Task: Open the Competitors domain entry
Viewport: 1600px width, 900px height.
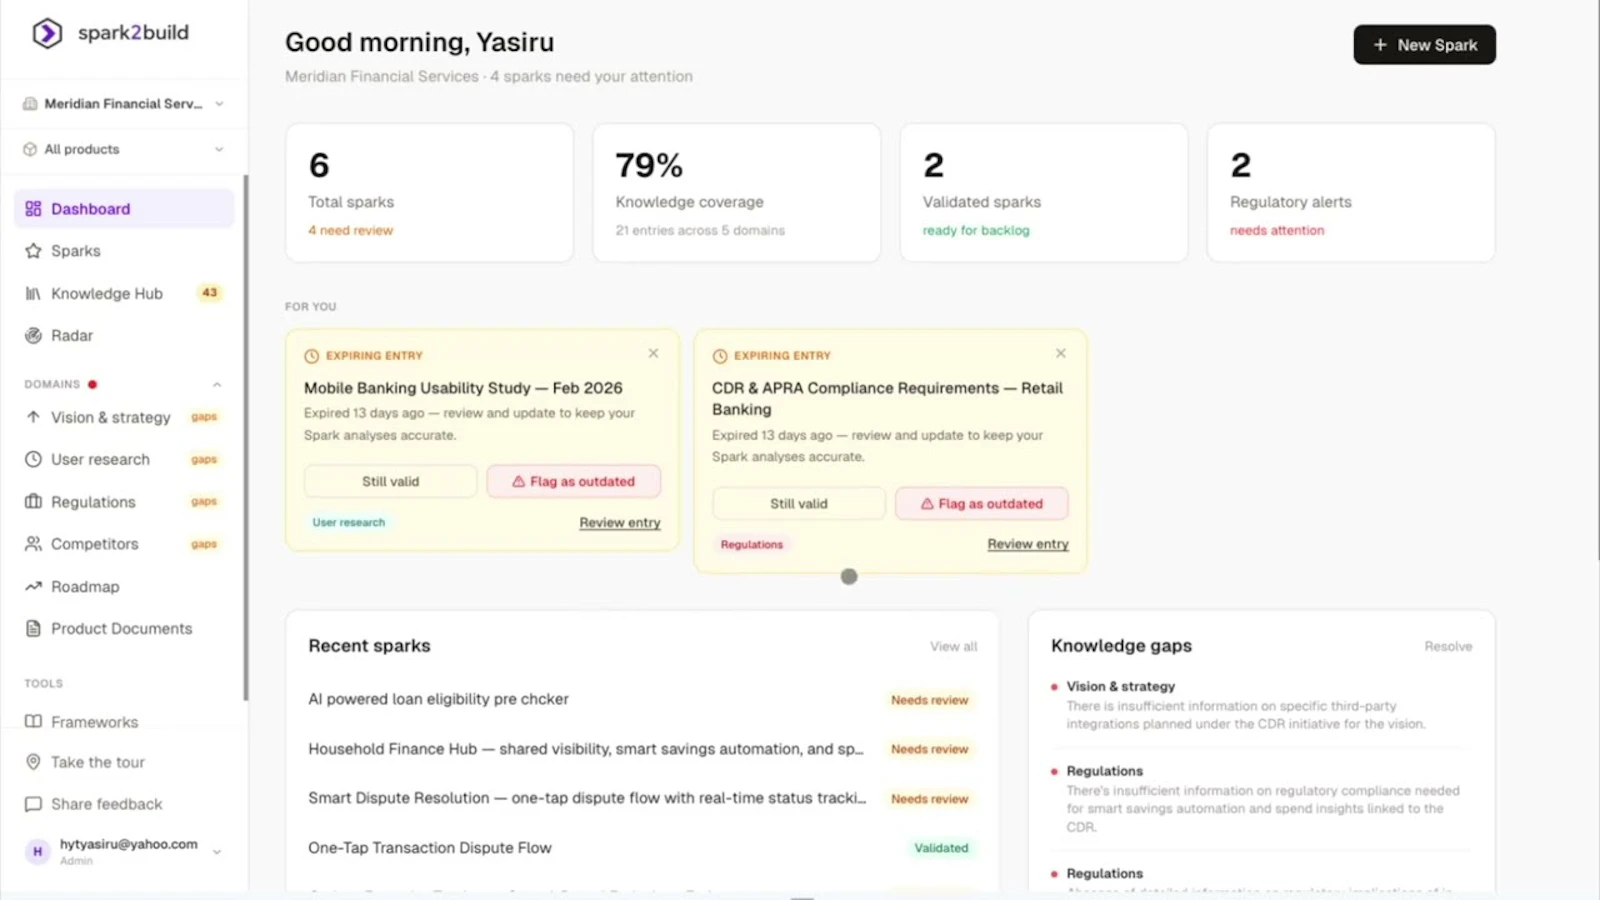Action: (x=94, y=544)
